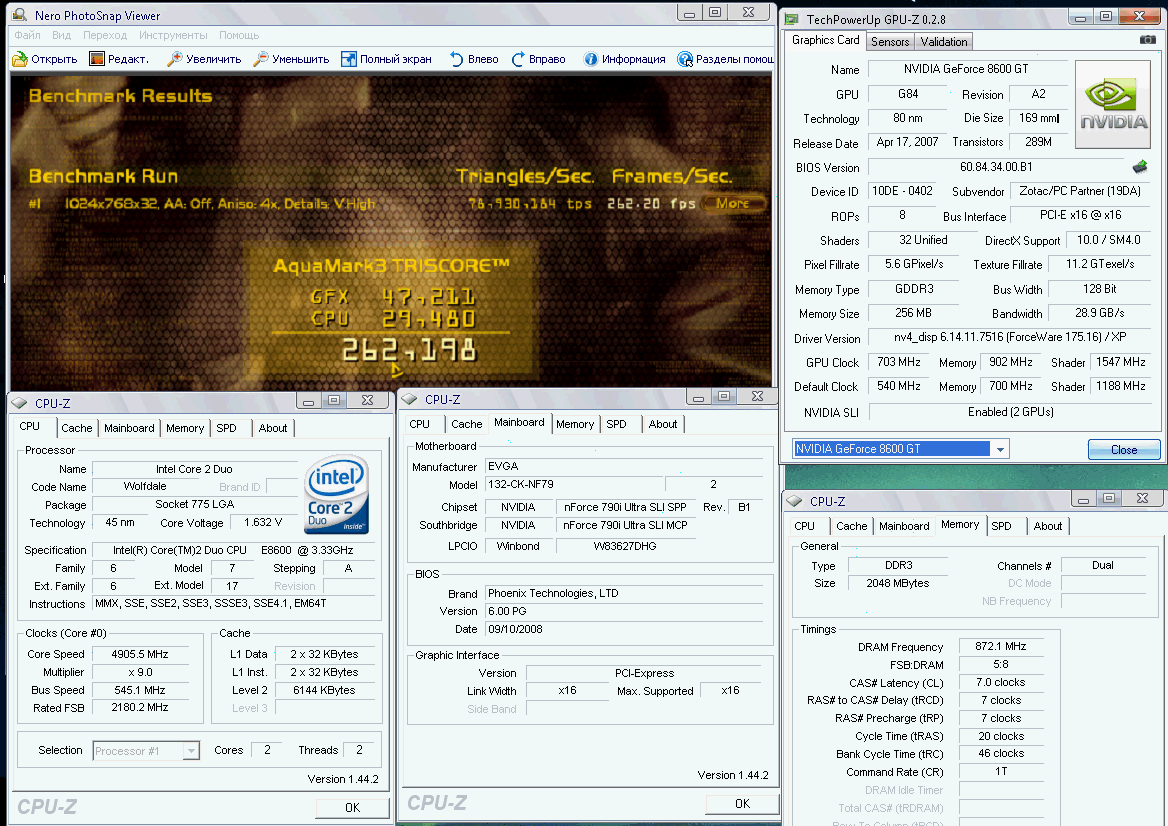1168x826 pixels.
Task: Open the GPU selection dropdown in GPU-Z
Action: (x=1000, y=449)
